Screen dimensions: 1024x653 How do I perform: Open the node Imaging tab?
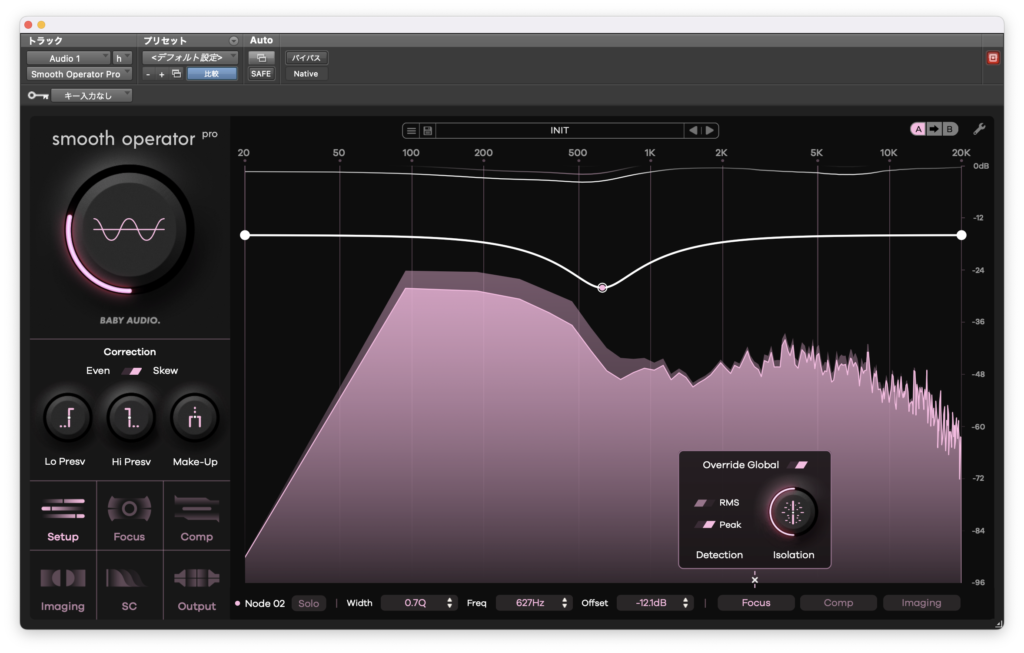921,603
